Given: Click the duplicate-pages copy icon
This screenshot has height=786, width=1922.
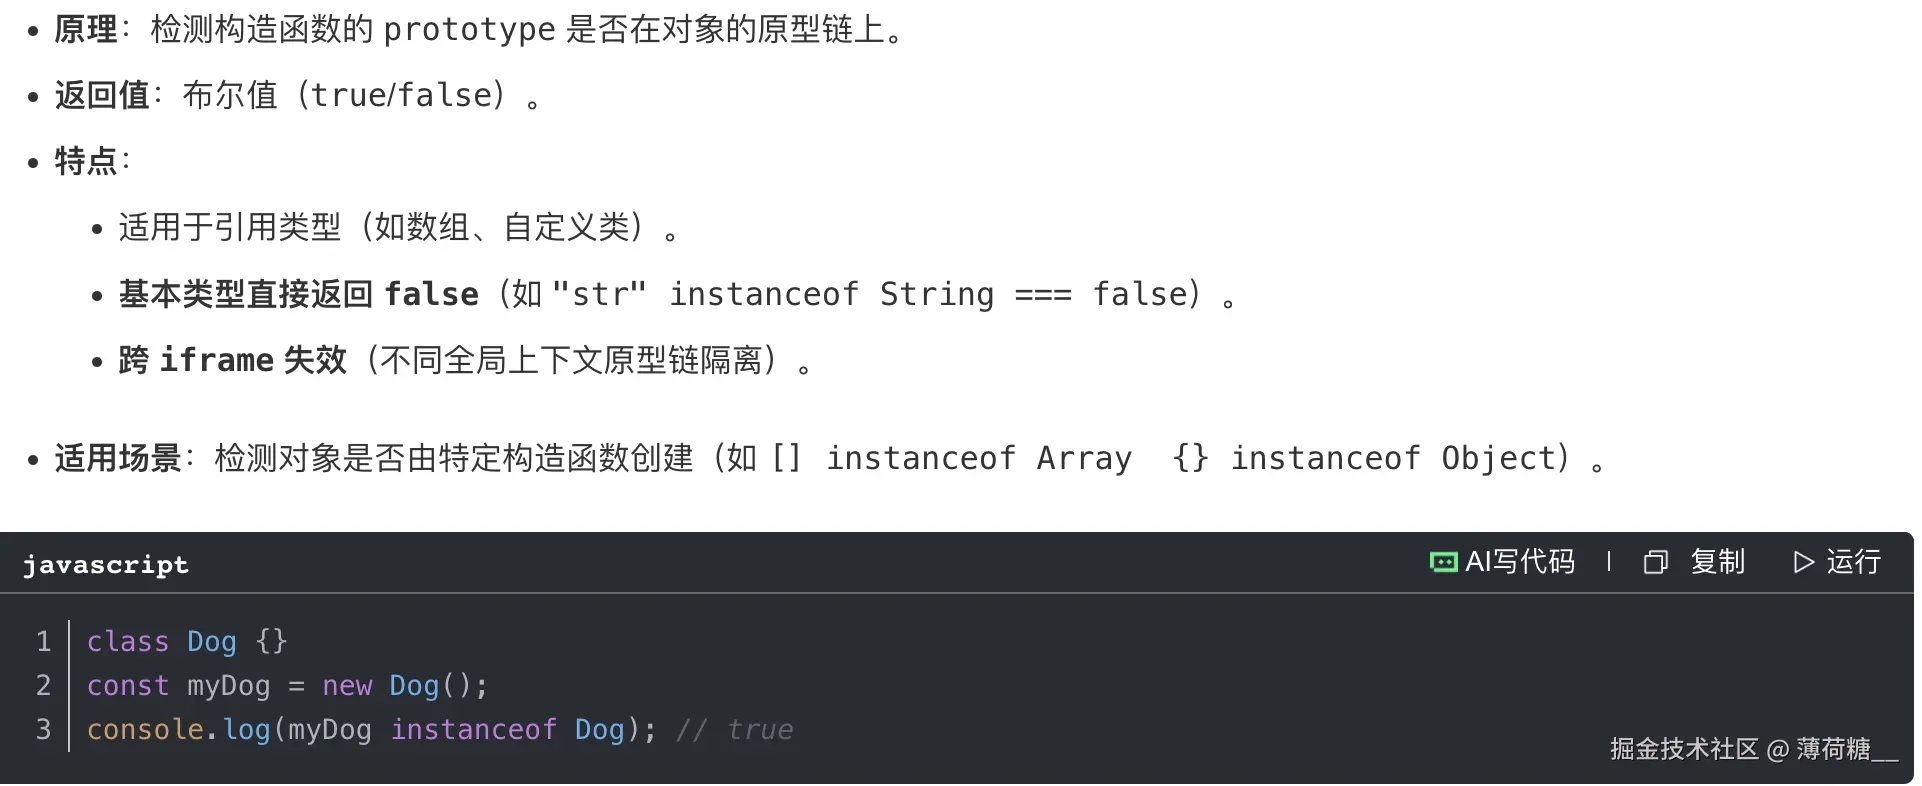Looking at the screenshot, I should 1655,562.
